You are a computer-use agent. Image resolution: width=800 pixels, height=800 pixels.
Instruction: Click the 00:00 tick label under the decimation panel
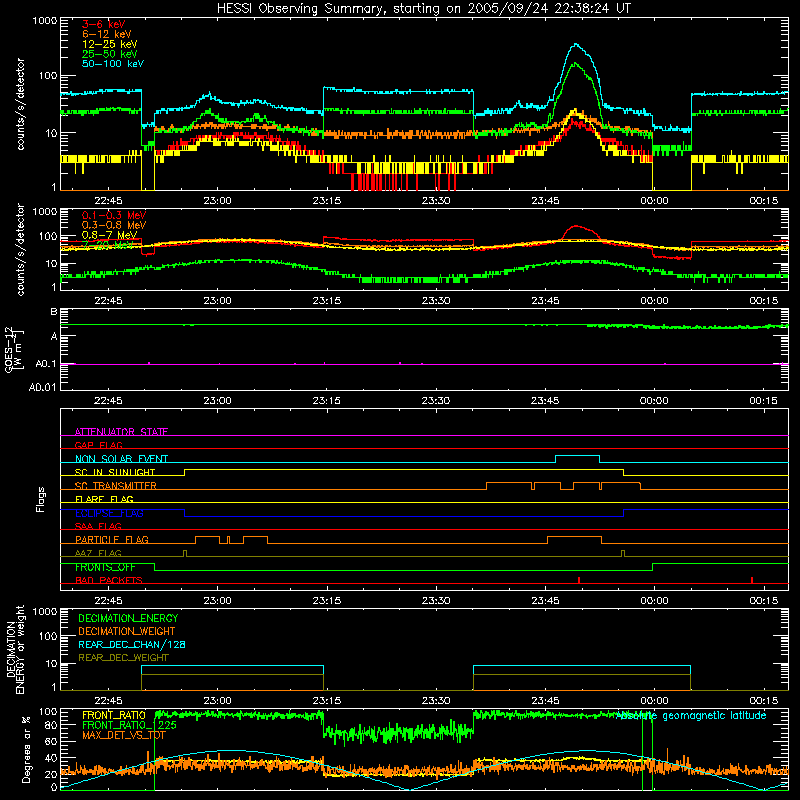click(x=655, y=701)
